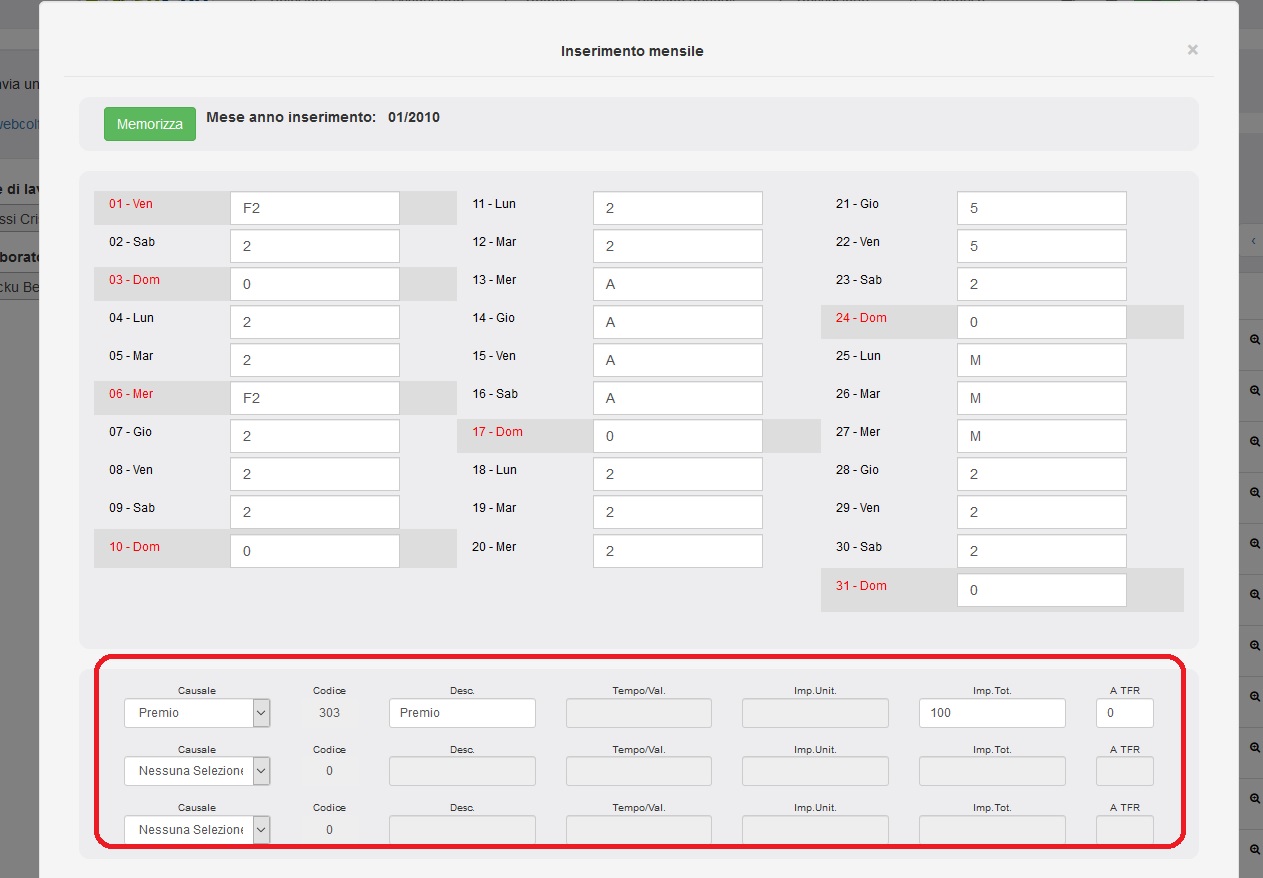Click the field for 25 - Lun
1263x878 pixels.
1041,361
